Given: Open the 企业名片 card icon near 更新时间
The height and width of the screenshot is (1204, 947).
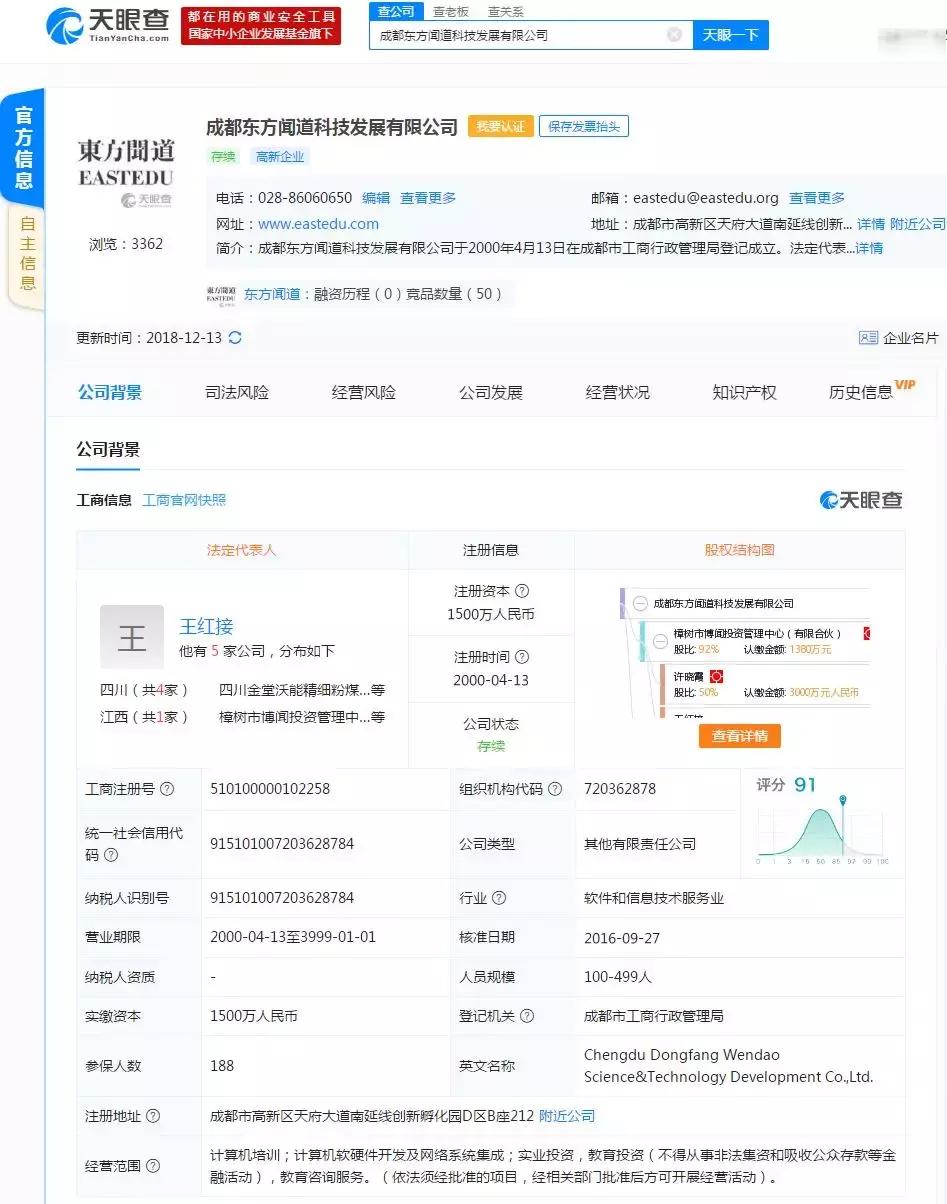Looking at the screenshot, I should (x=869, y=338).
